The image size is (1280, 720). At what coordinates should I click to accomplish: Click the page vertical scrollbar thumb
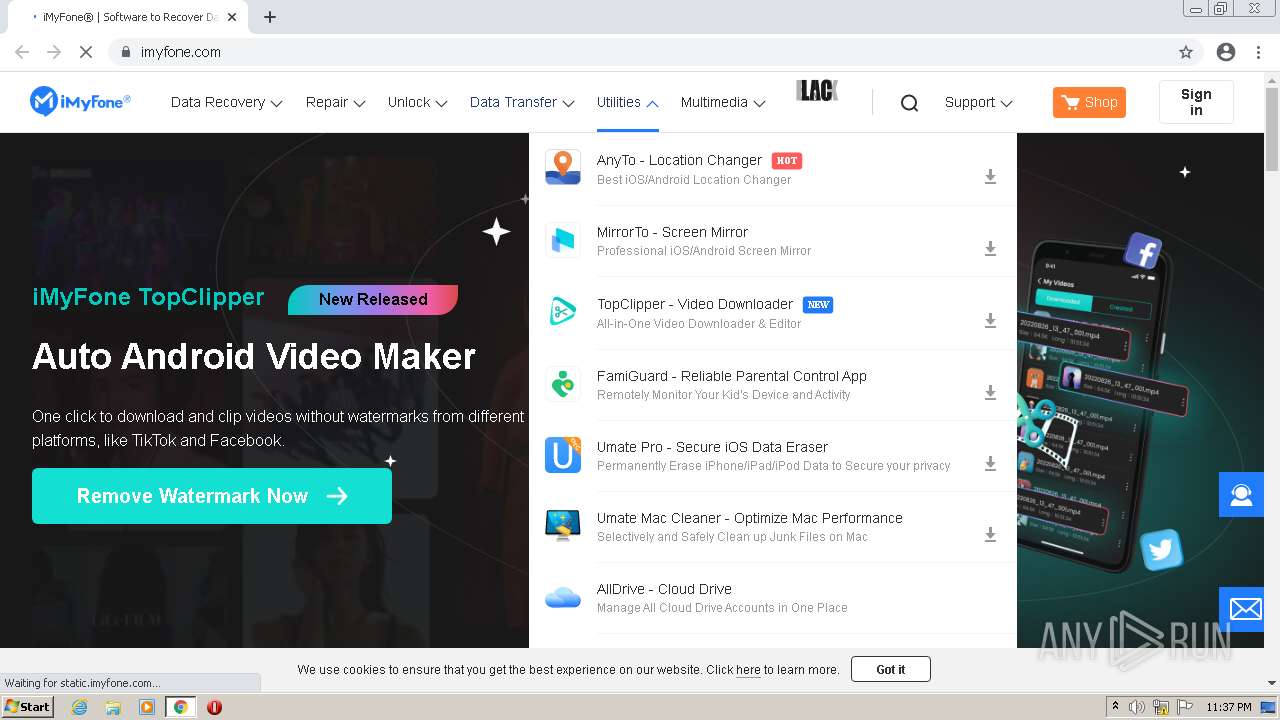[x=1272, y=130]
